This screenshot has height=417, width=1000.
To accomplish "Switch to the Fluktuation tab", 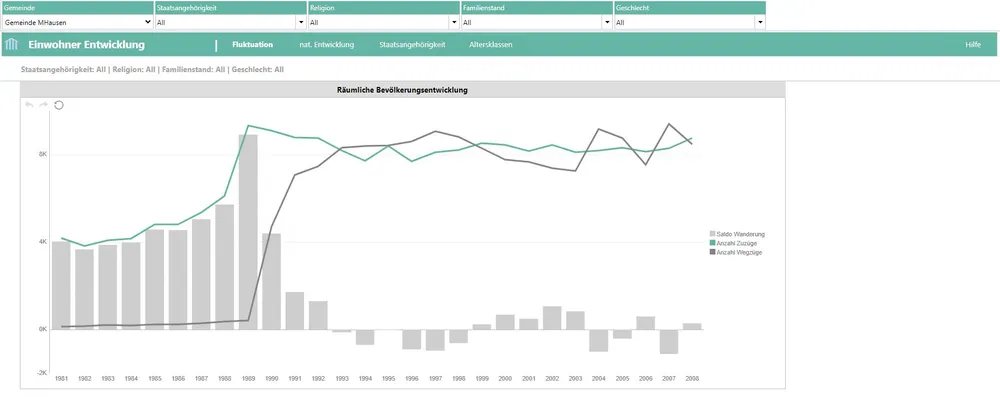I will [252, 45].
